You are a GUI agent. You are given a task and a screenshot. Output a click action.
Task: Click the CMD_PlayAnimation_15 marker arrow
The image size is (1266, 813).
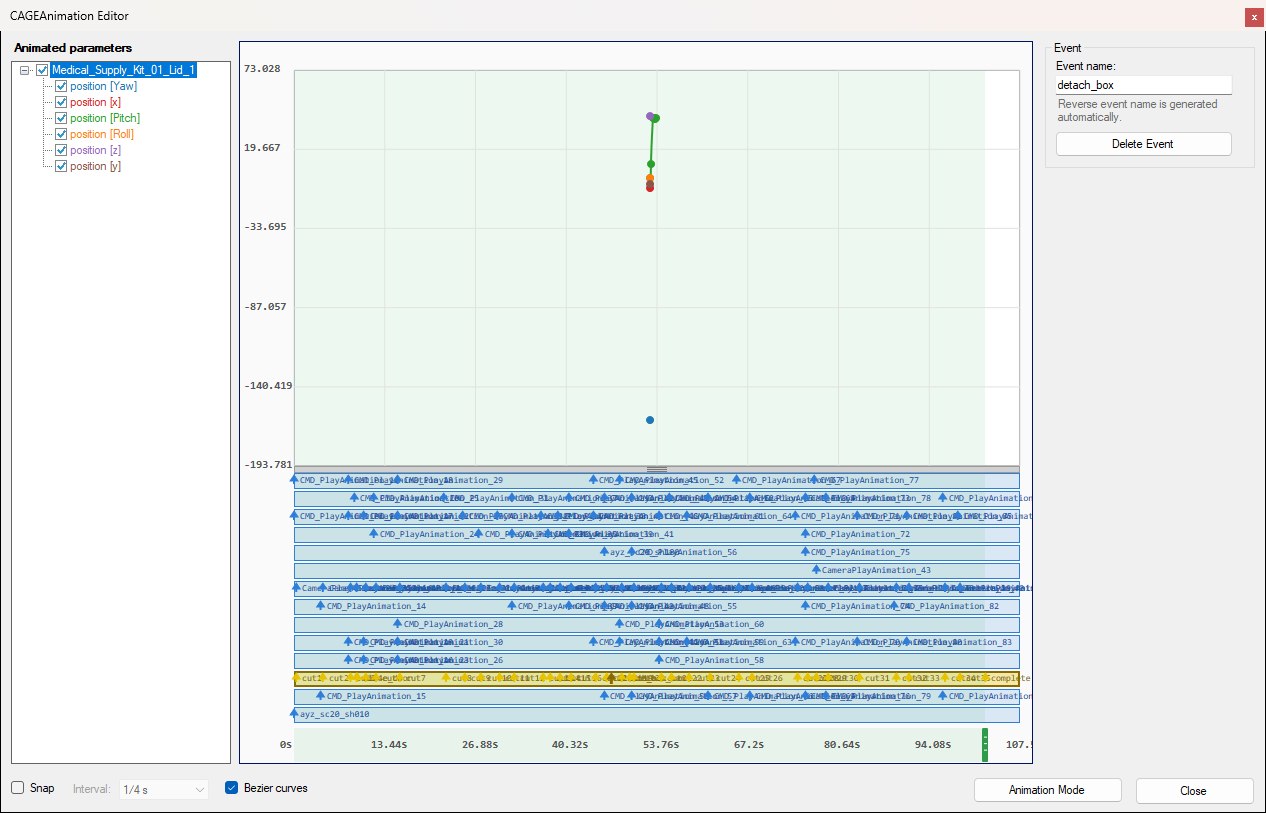pos(321,696)
